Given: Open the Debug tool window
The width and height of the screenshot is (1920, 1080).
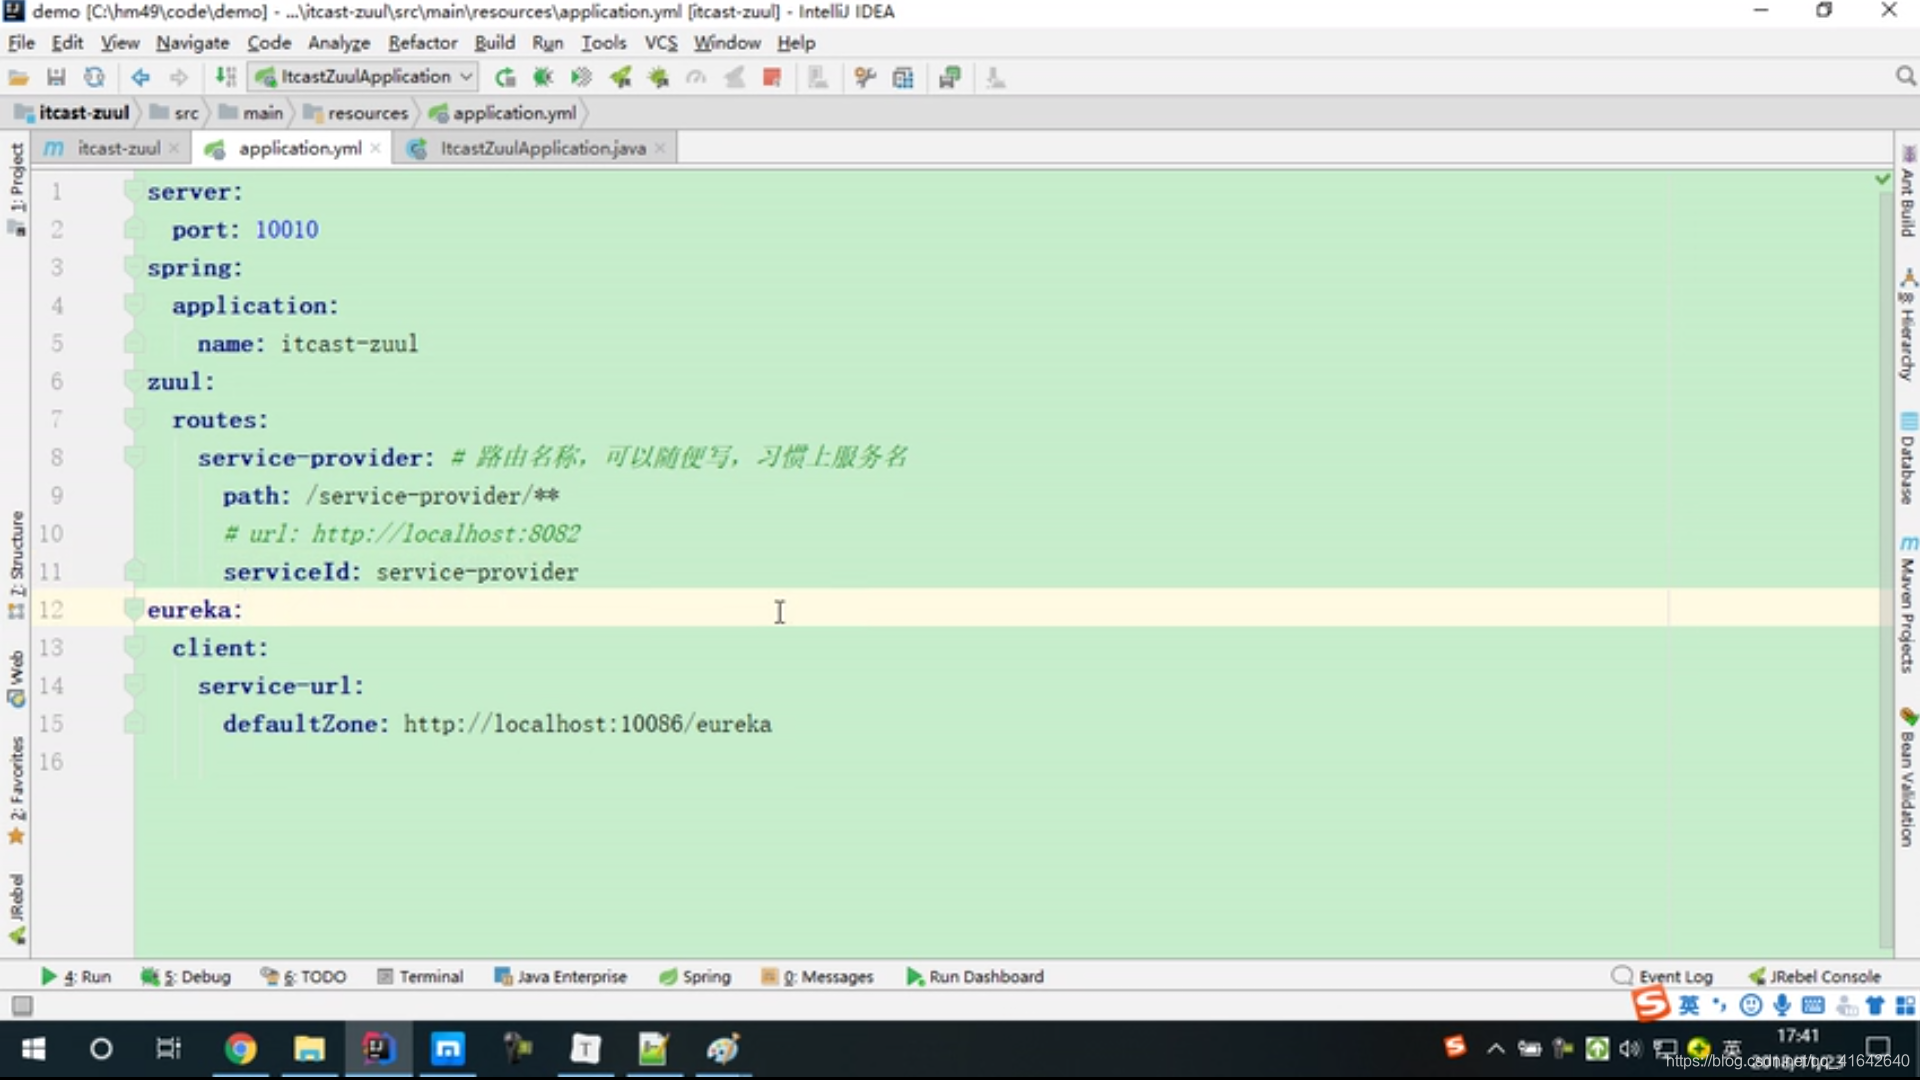Looking at the screenshot, I should coord(186,976).
